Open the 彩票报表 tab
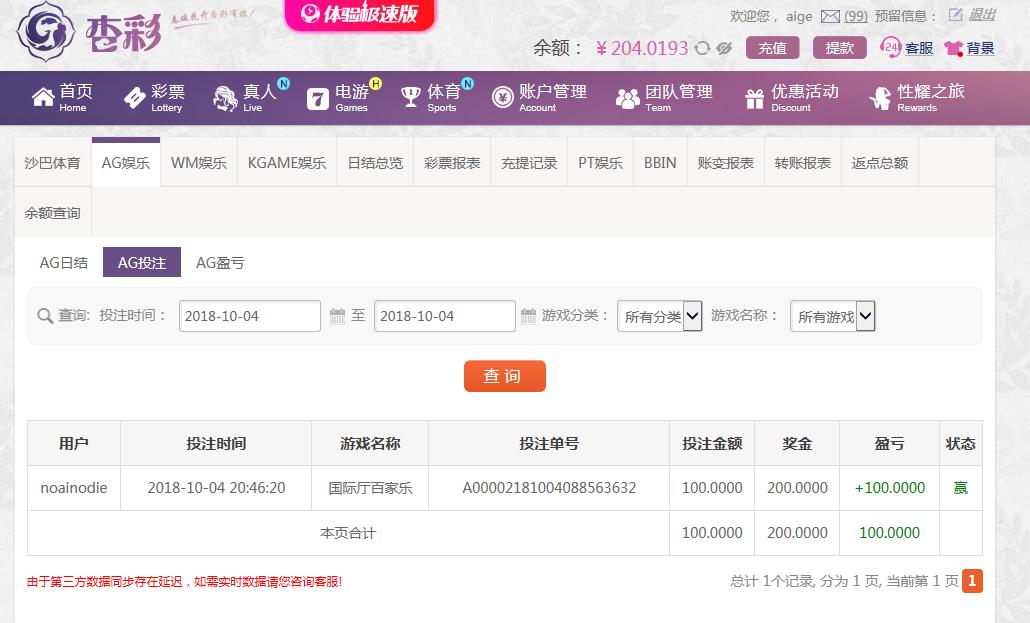Screen dimensions: 1030x623 (x=452, y=163)
